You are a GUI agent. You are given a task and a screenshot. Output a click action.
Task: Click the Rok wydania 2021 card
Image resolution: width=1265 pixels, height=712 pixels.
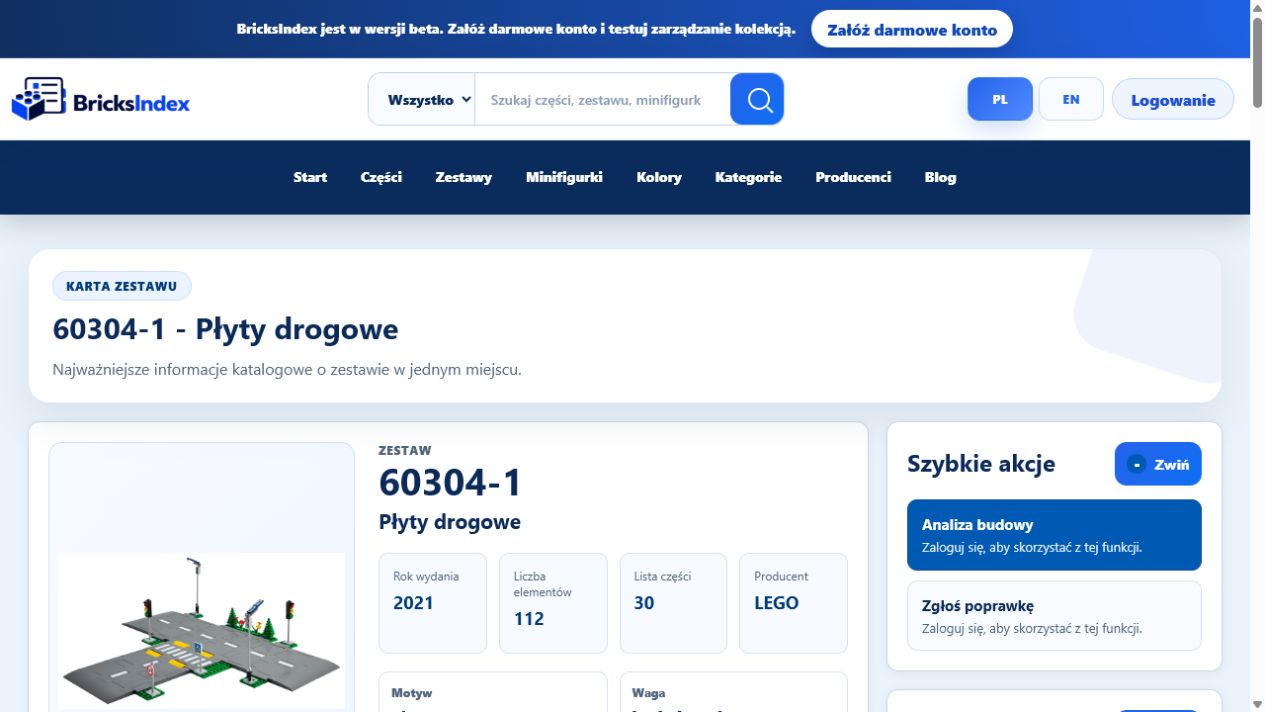click(432, 603)
